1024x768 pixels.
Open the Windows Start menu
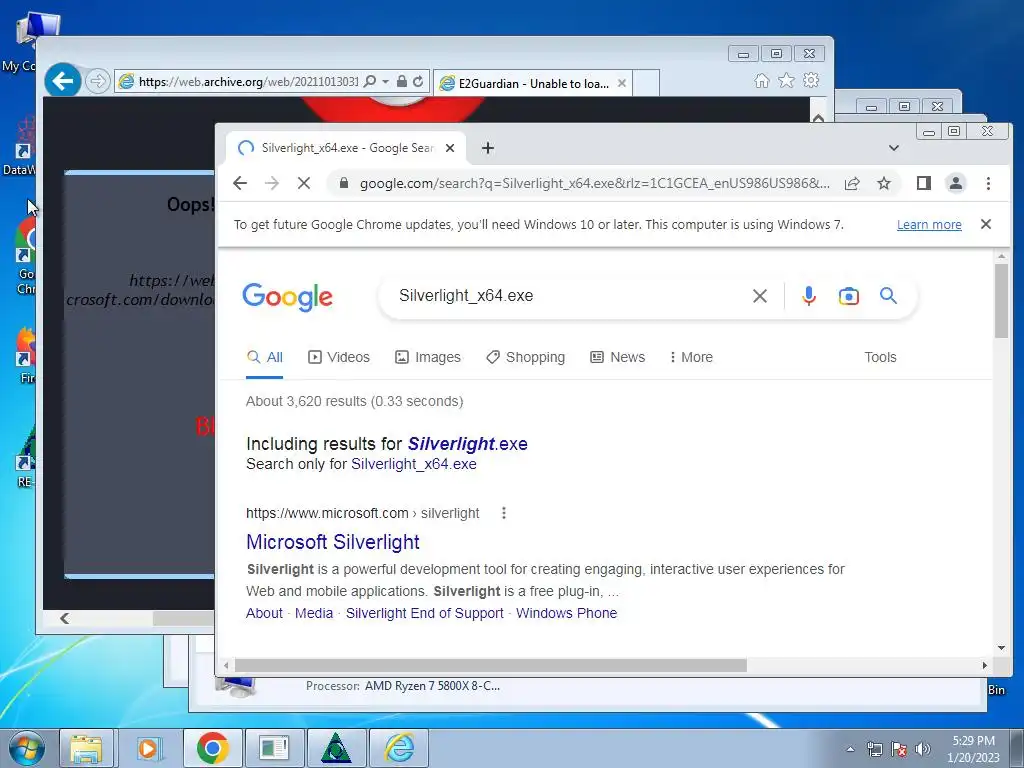coord(26,748)
